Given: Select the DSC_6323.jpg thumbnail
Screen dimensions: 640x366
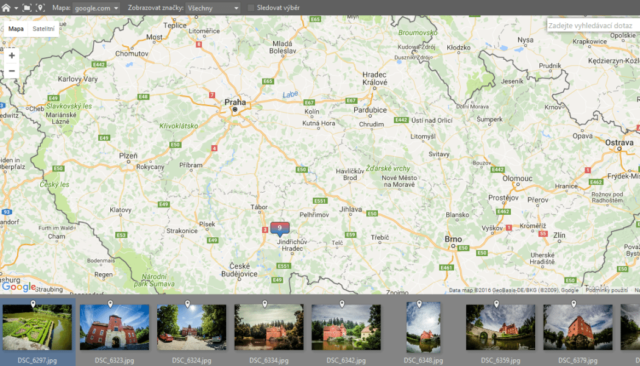Looking at the screenshot, I should click(x=114, y=327).
